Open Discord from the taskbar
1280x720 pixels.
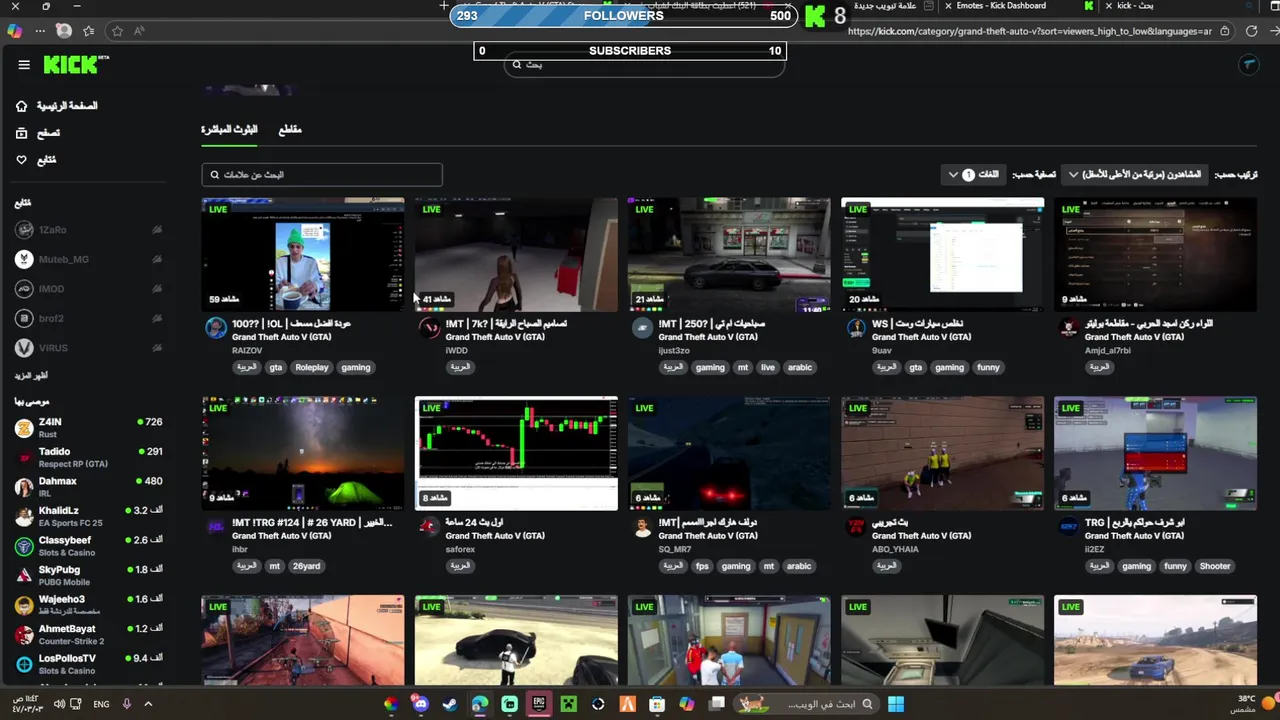pyautogui.click(x=420, y=704)
